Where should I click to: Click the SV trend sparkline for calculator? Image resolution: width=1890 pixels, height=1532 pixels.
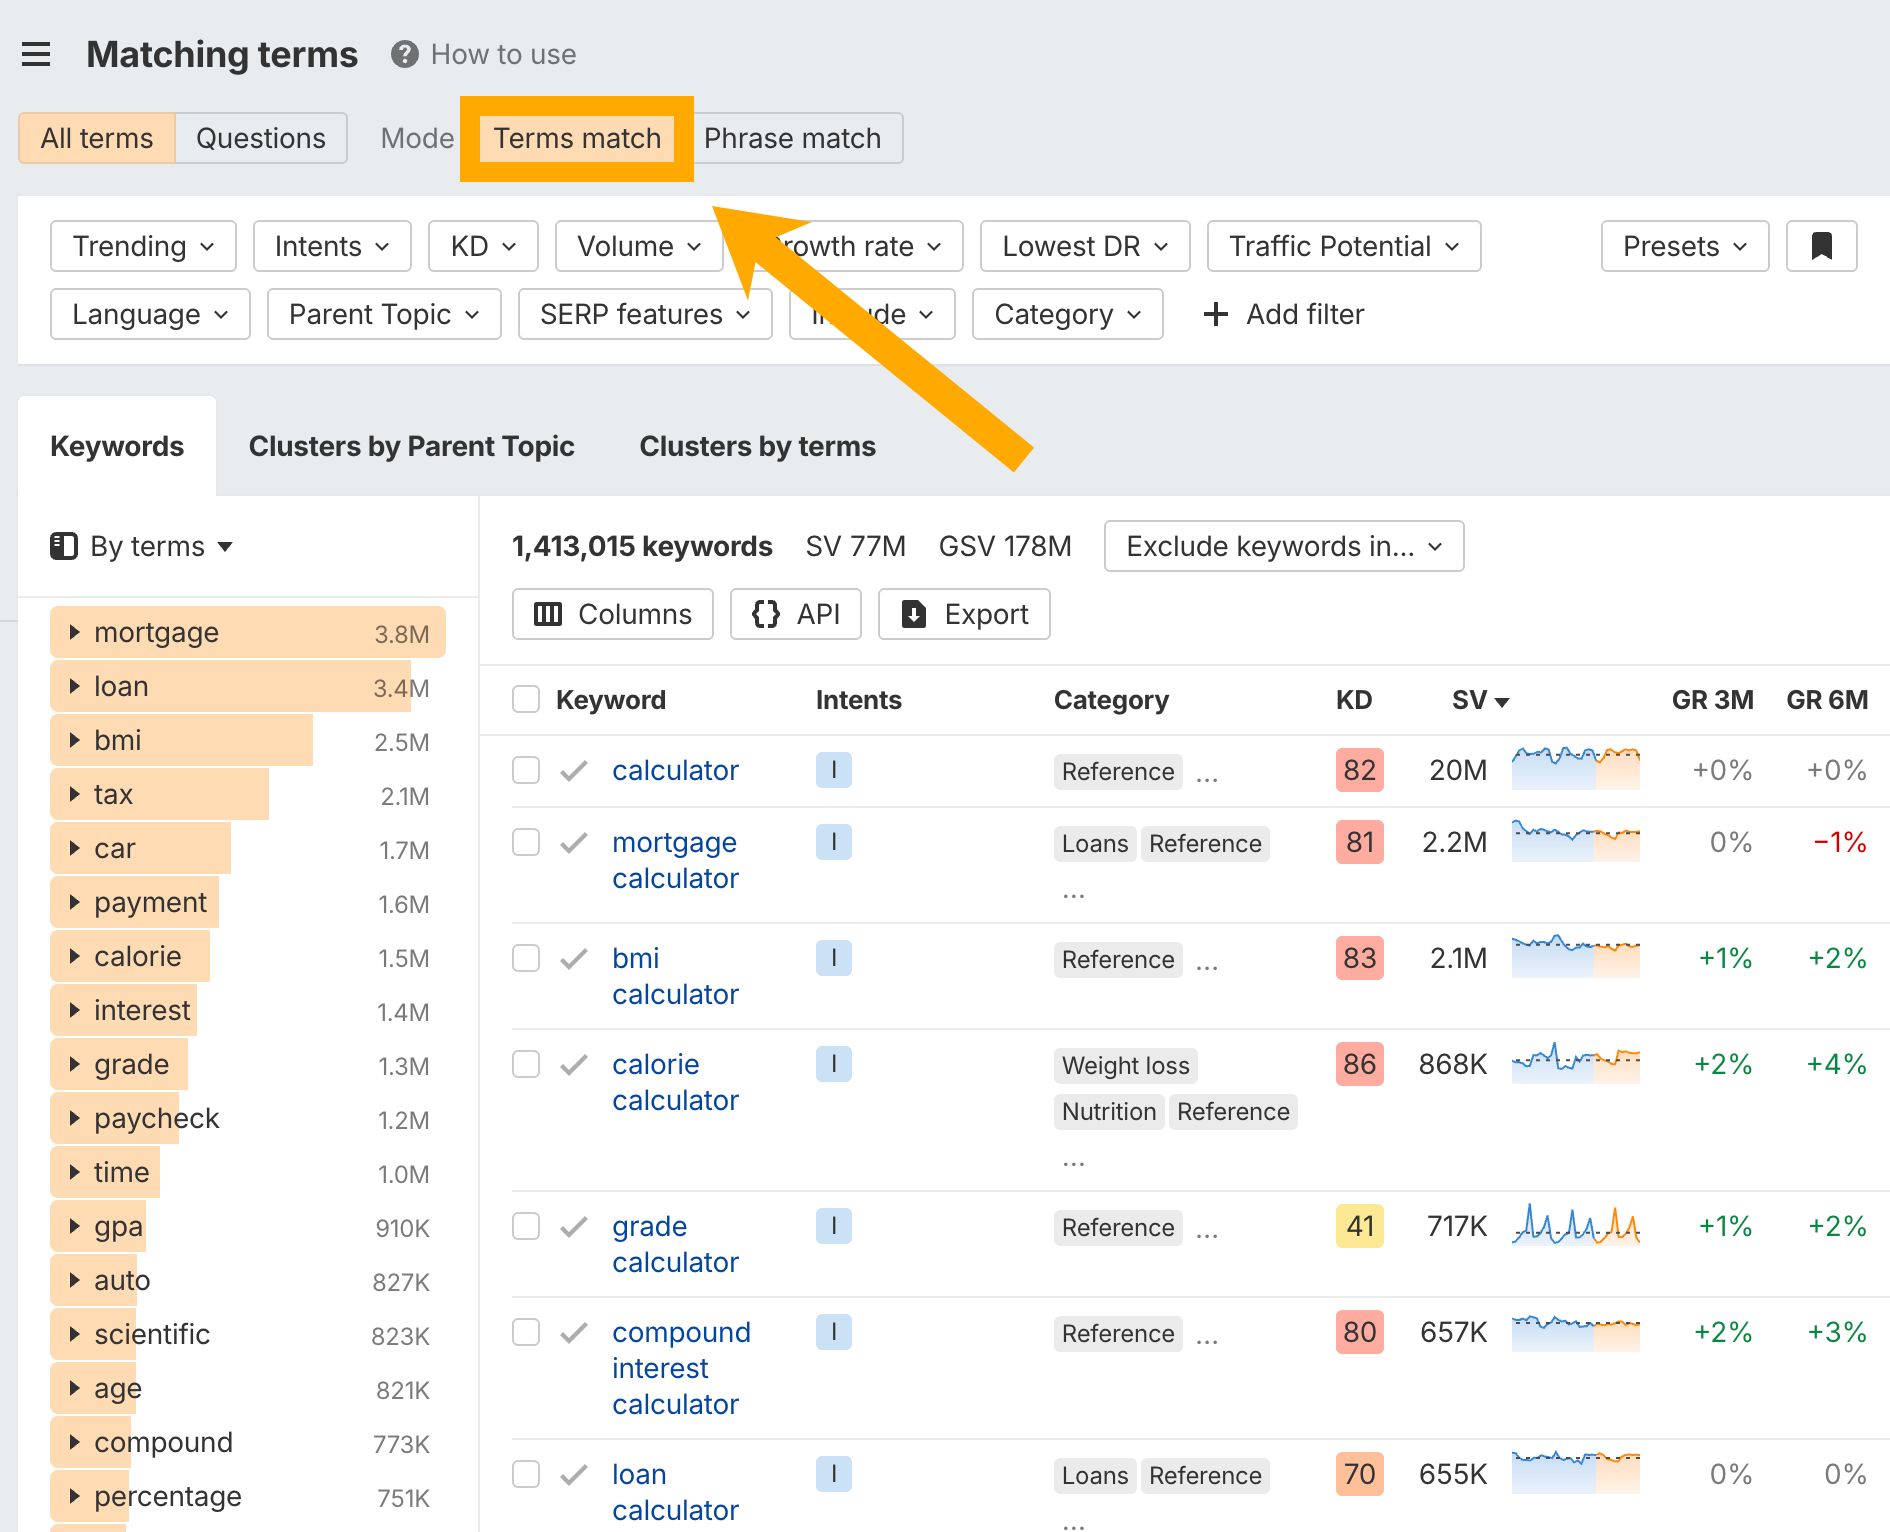[x=1575, y=768]
